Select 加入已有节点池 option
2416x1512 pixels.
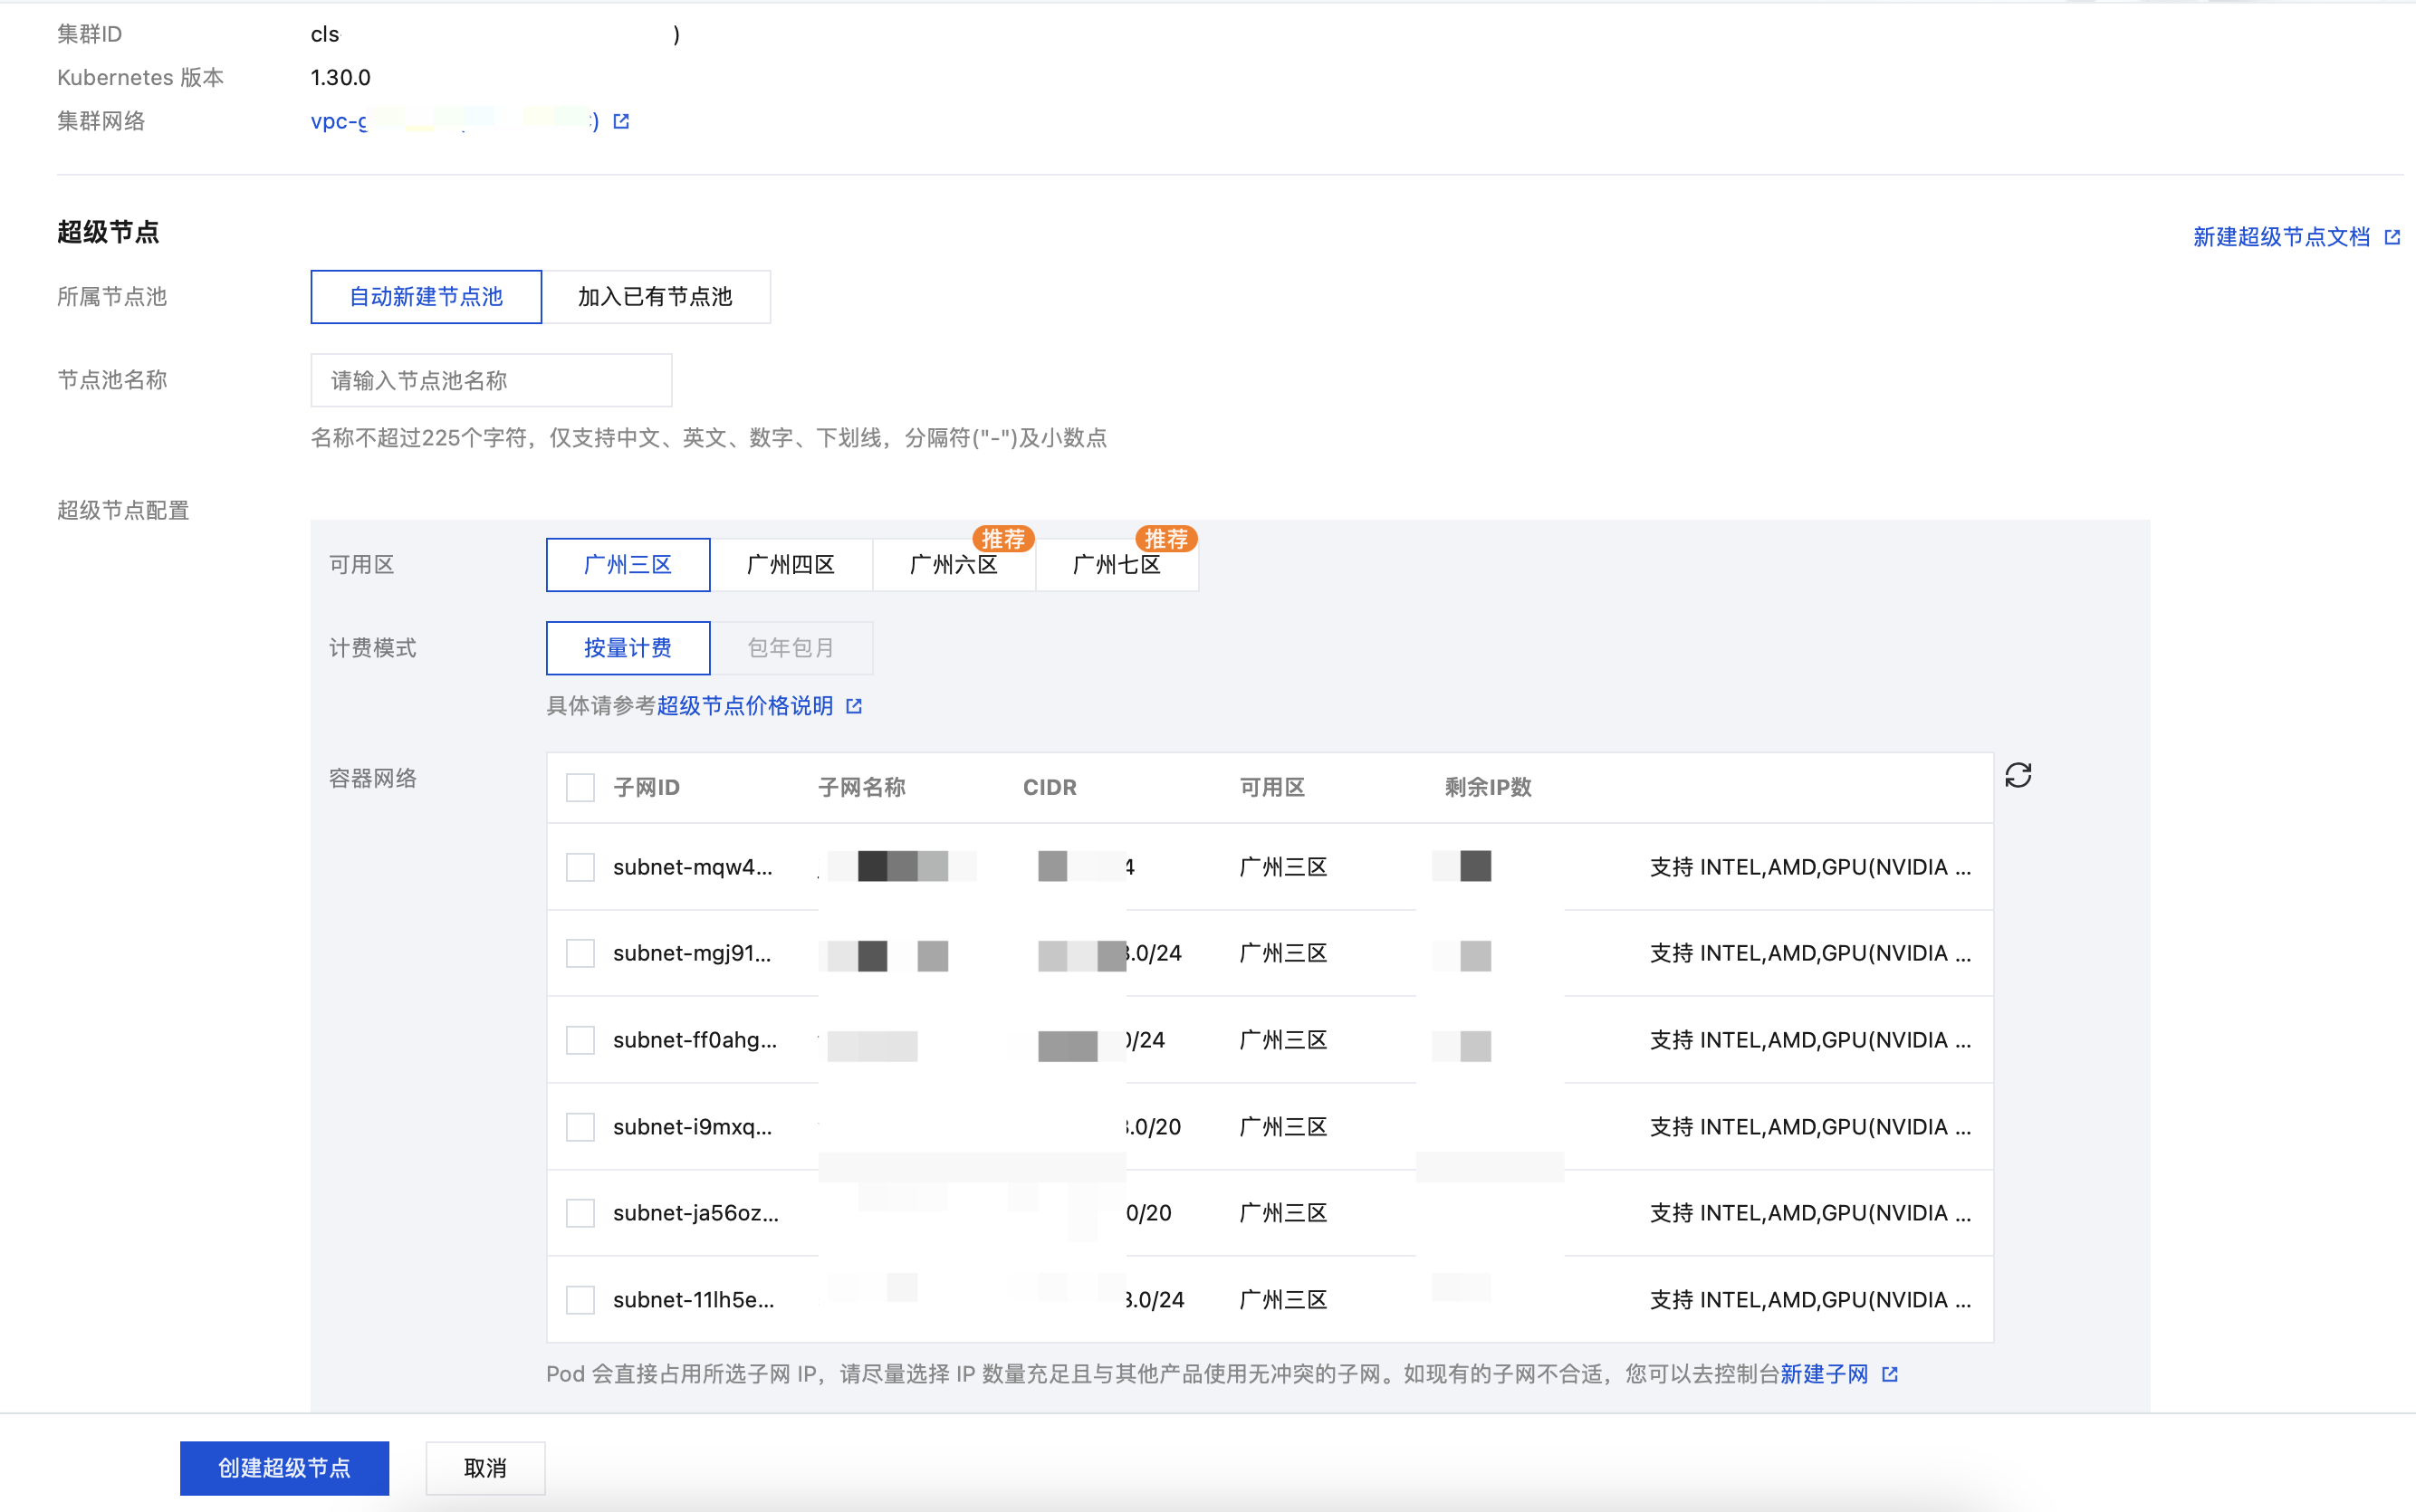pos(655,297)
